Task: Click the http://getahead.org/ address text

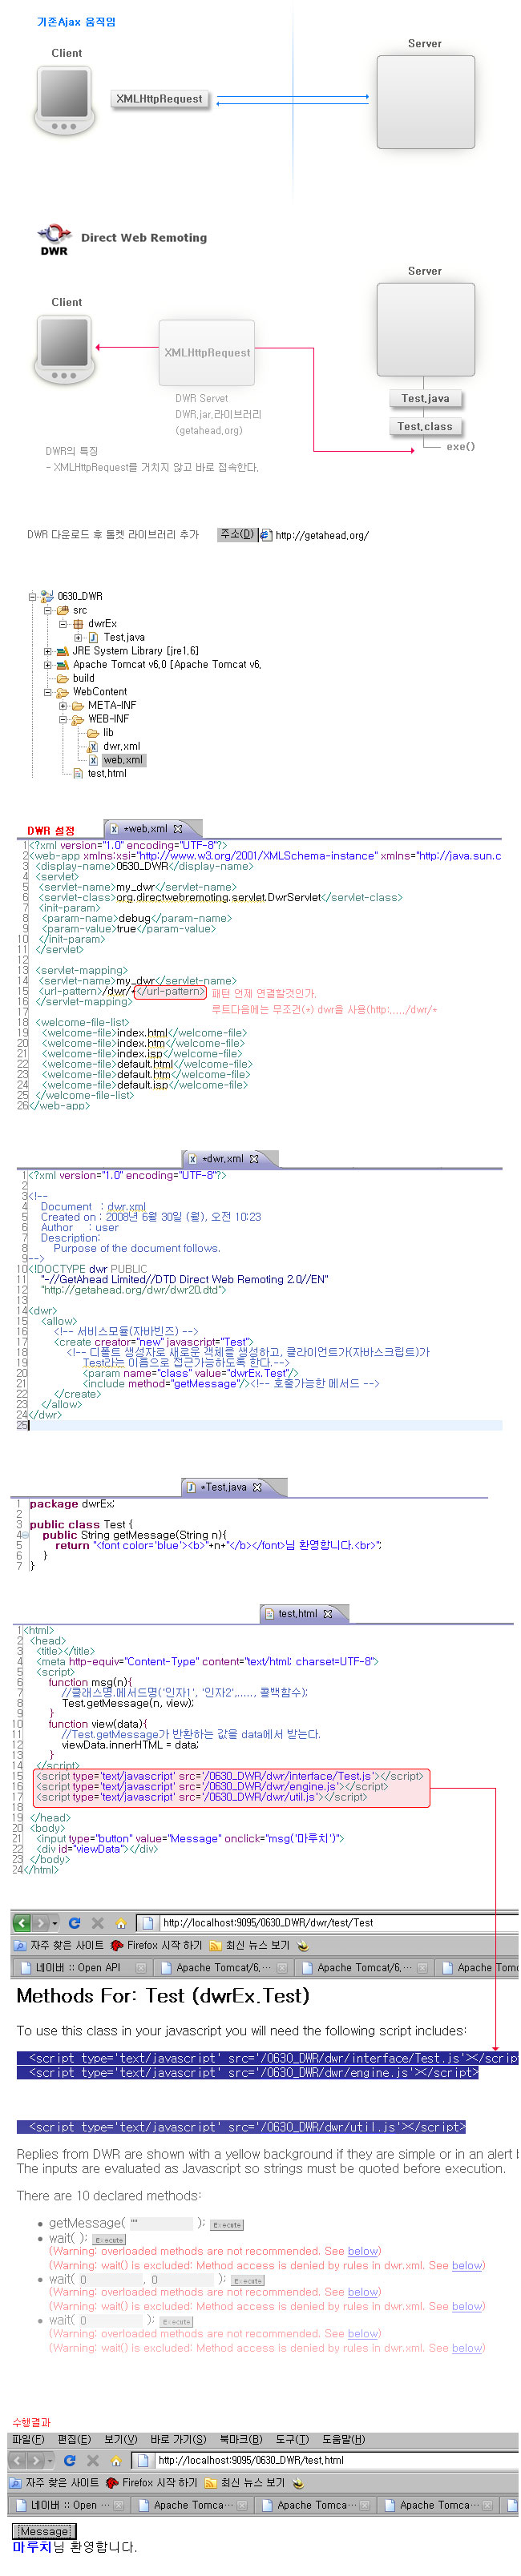Action: [x=322, y=535]
